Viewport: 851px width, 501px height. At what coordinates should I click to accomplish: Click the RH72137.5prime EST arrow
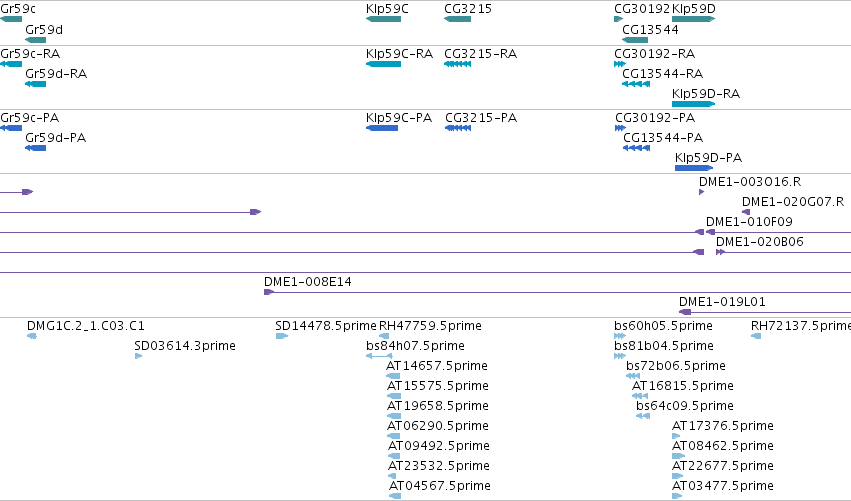(x=756, y=336)
